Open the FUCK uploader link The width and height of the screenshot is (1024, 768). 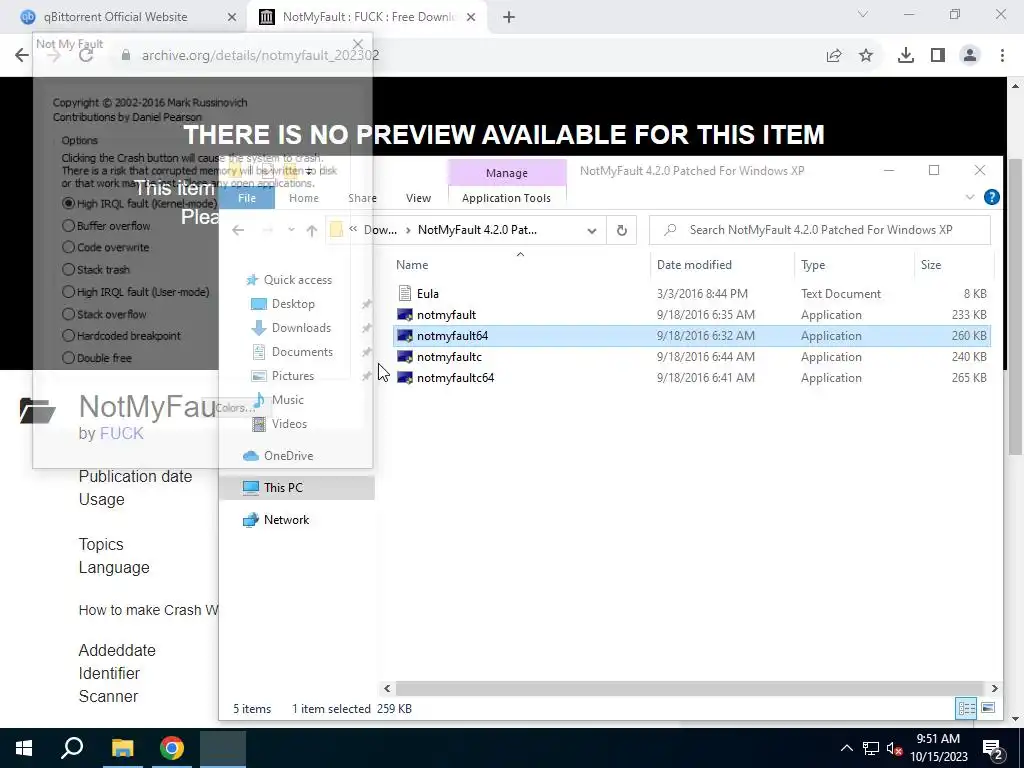(x=121, y=434)
